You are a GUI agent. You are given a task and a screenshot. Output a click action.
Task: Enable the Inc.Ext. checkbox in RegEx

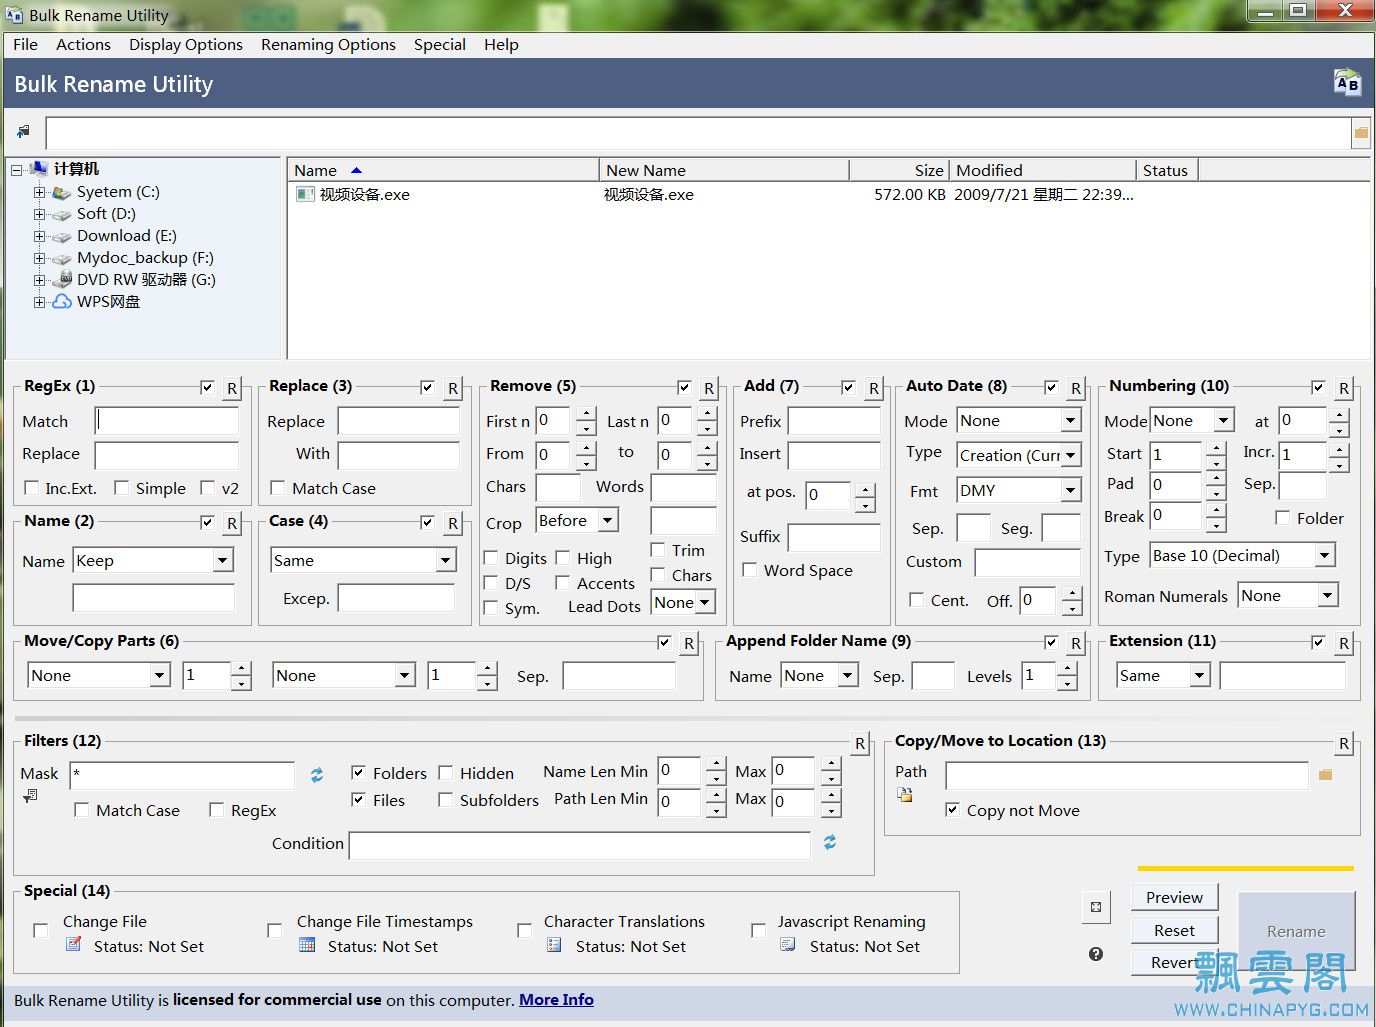coord(31,487)
